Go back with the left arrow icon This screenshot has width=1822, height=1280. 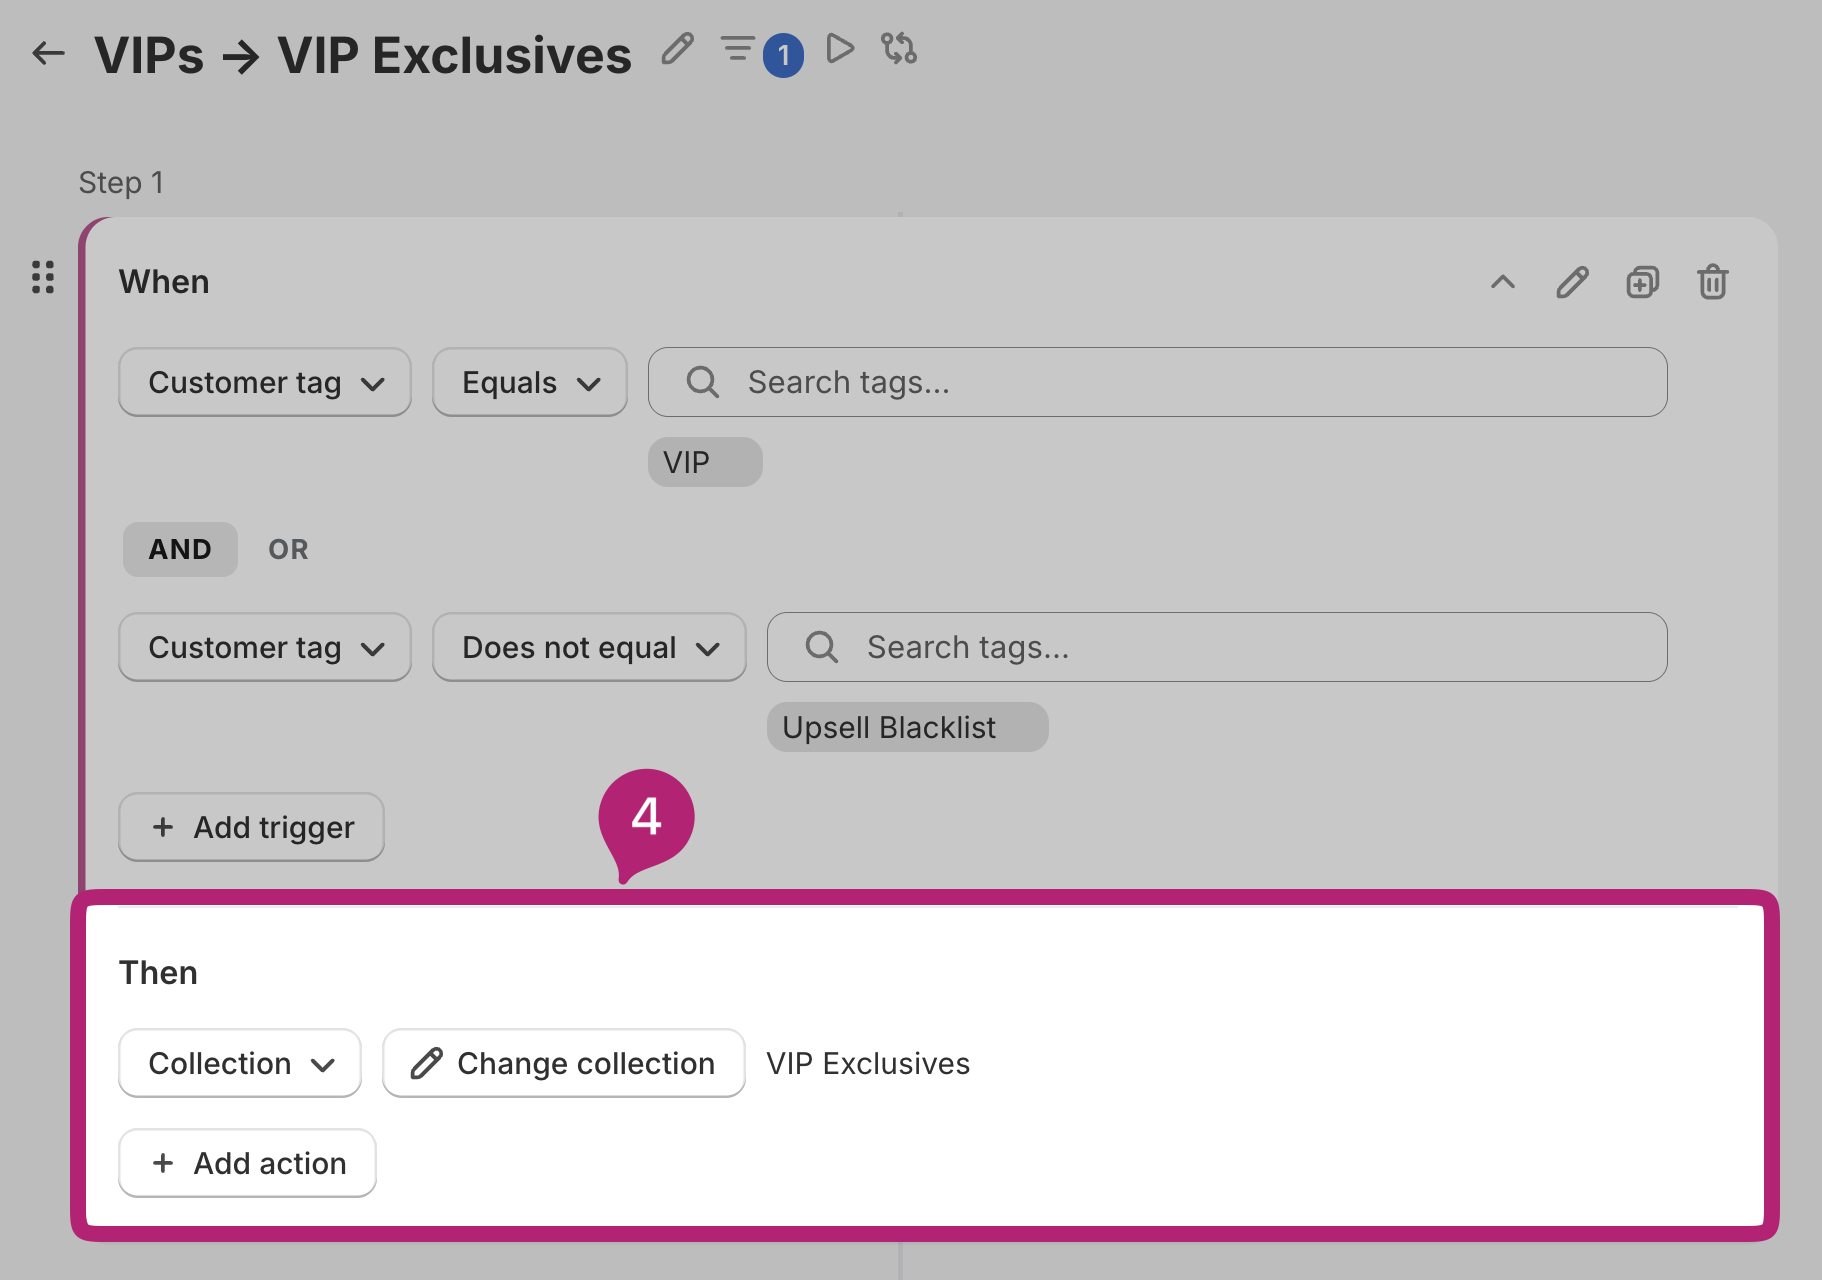pos(48,53)
